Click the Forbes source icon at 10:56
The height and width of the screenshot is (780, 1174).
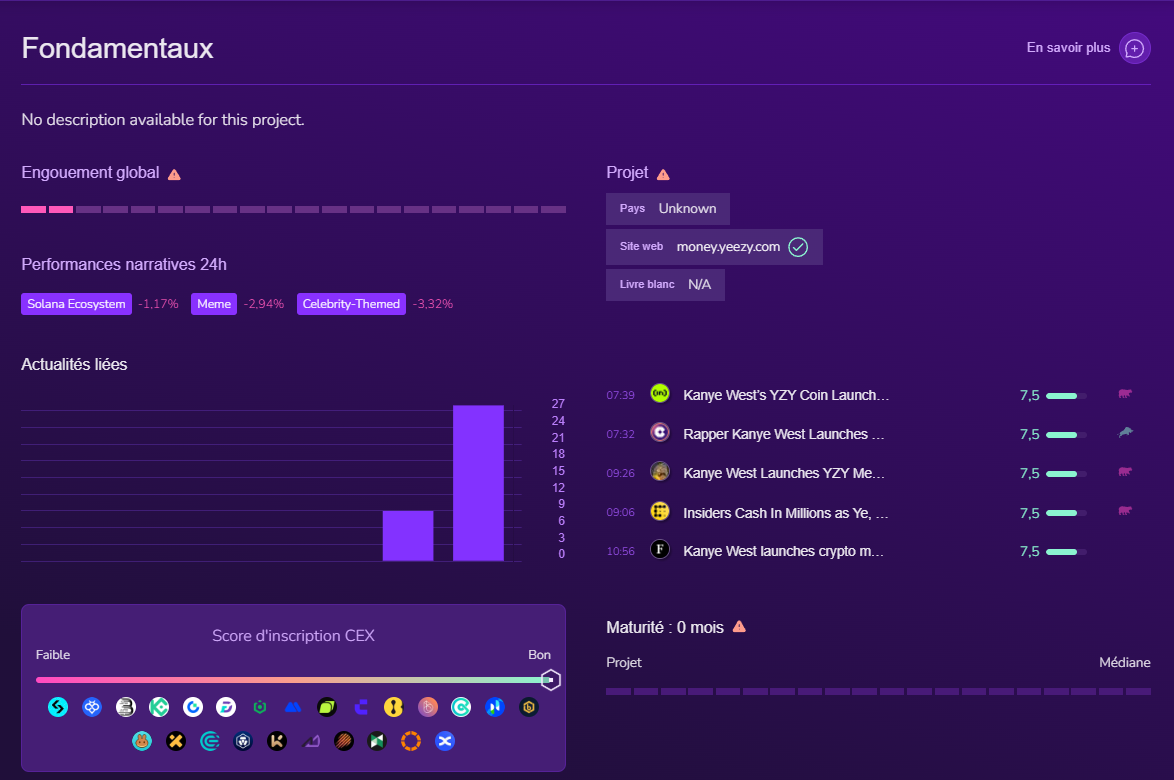659,550
